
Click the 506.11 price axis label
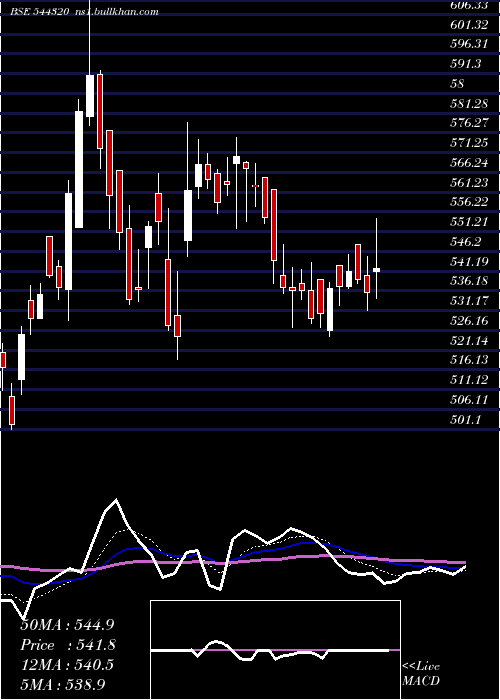coord(469,399)
